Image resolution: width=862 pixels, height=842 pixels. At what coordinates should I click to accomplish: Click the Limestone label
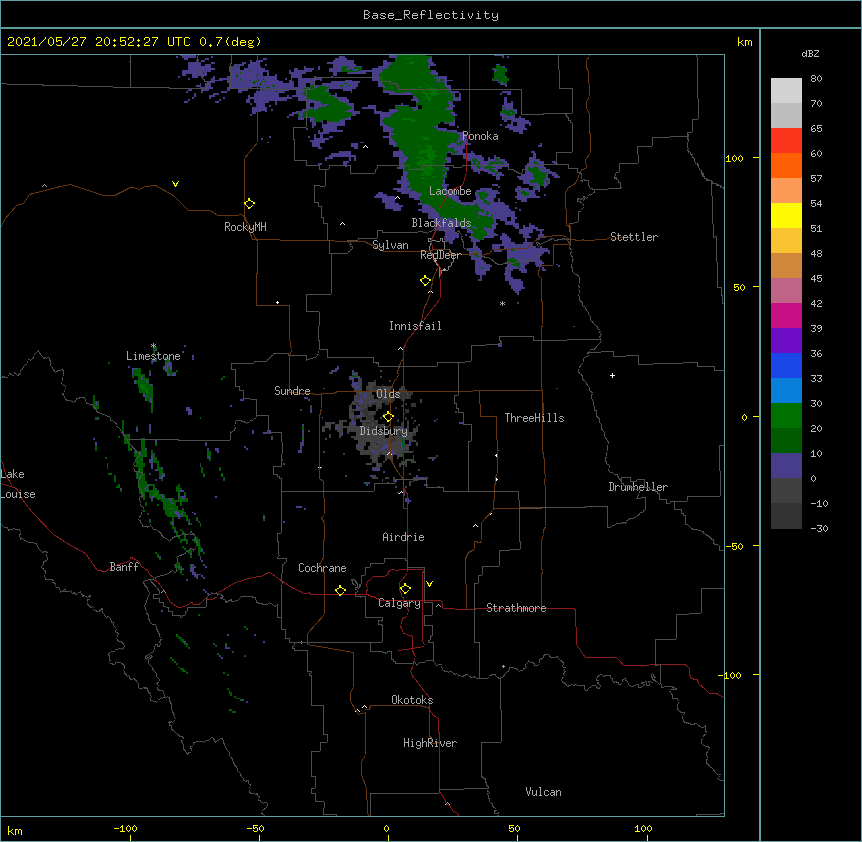(153, 356)
